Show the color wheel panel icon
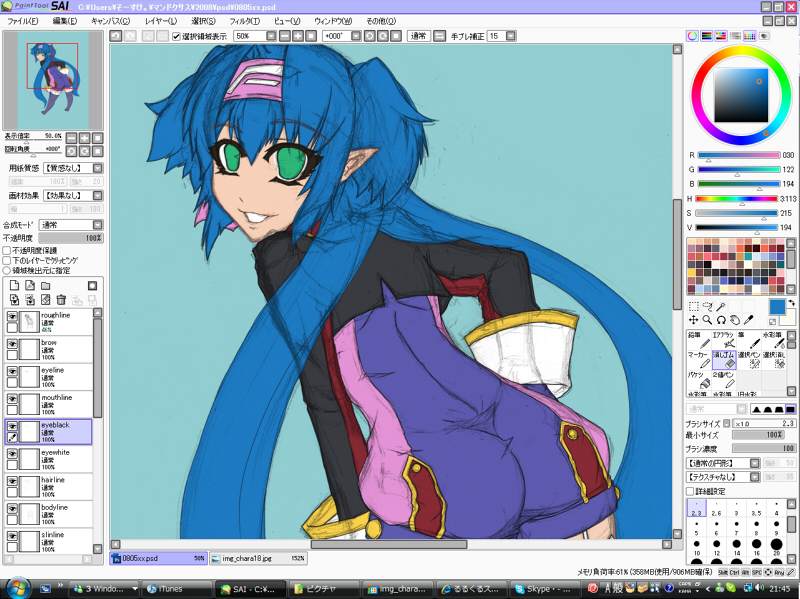Viewport: 800px width, 599px height. (692, 36)
